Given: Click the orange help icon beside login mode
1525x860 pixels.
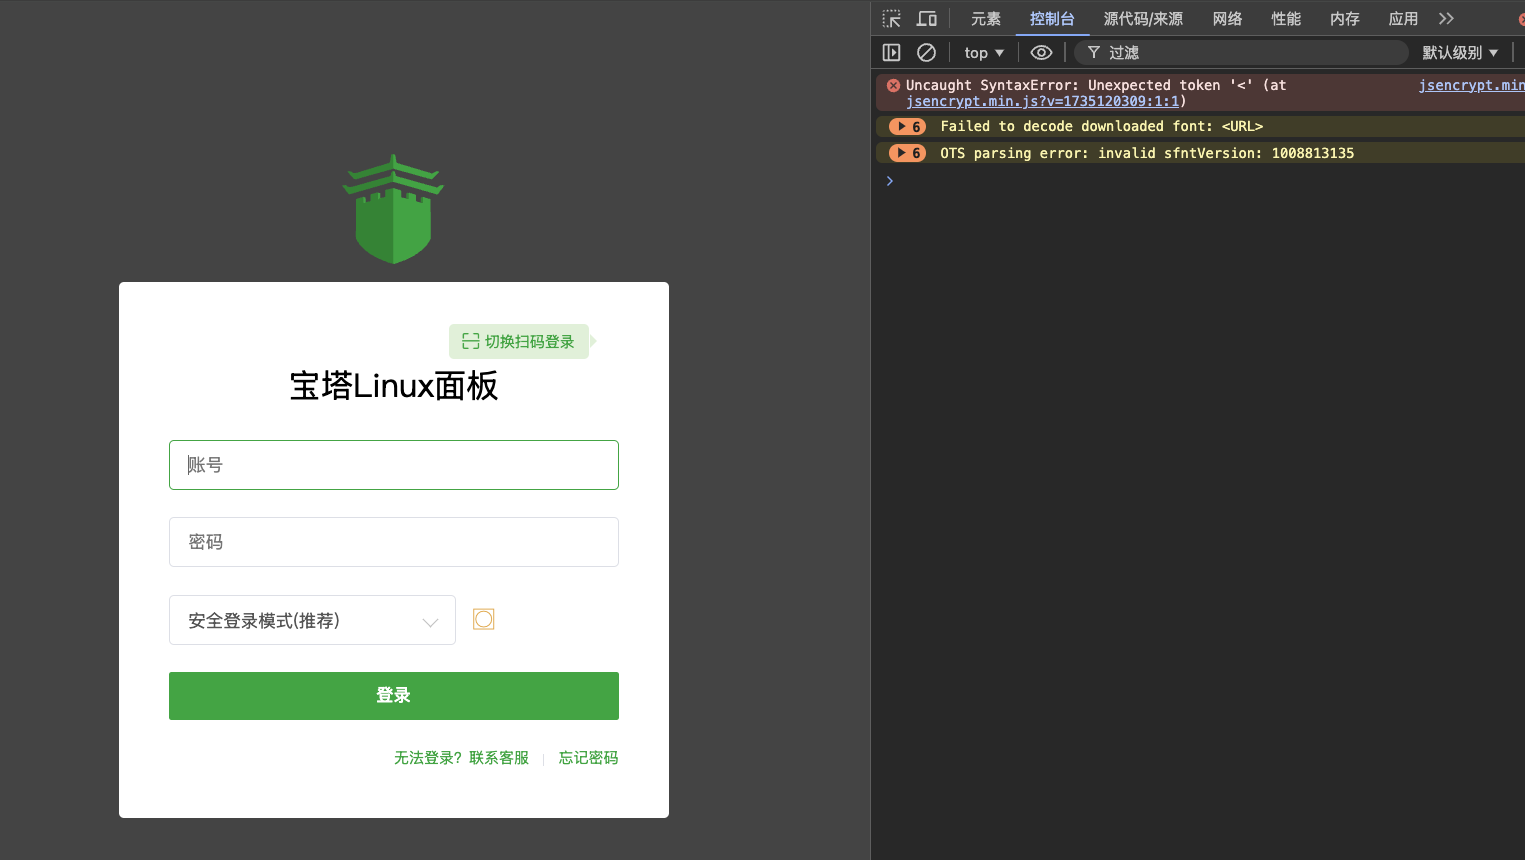Looking at the screenshot, I should coord(484,620).
